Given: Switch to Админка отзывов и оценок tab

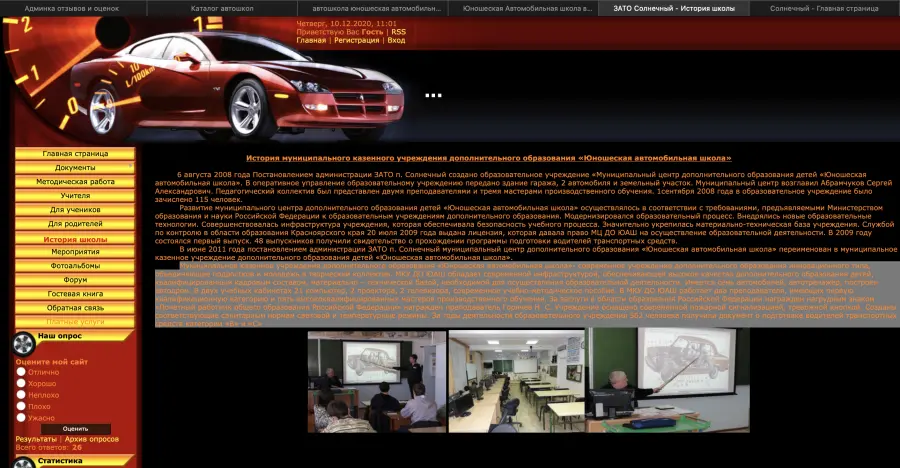Looking at the screenshot, I should [72, 7].
